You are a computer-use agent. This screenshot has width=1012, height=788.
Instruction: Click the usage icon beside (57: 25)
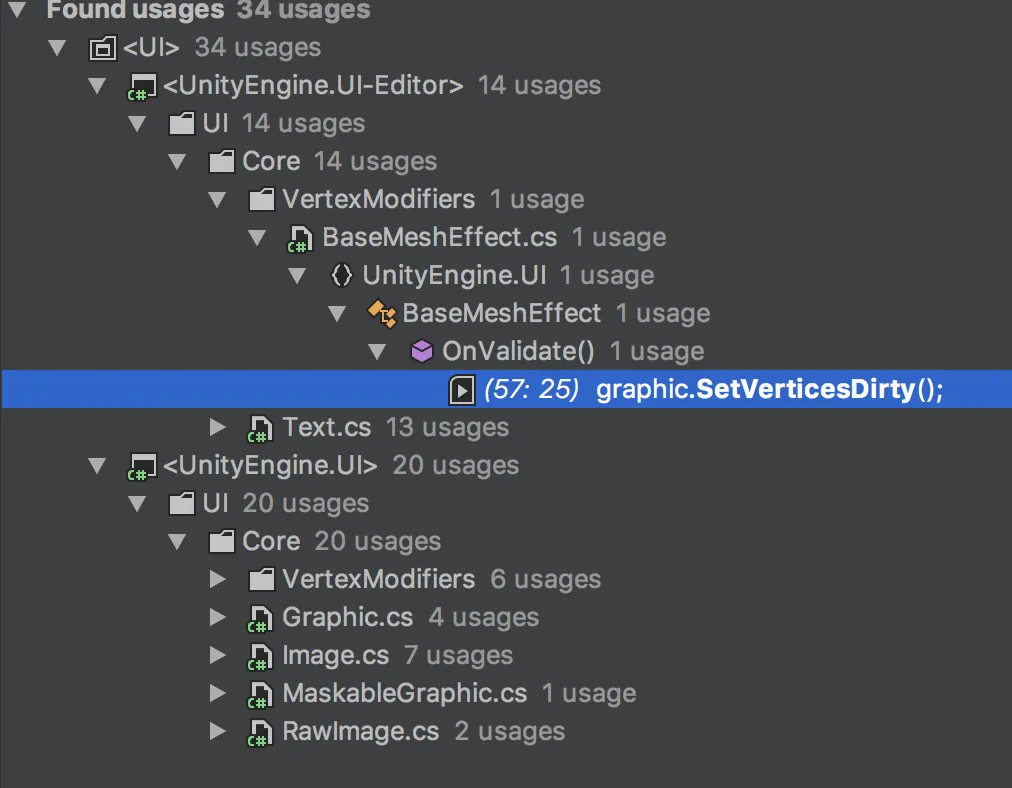pos(461,390)
